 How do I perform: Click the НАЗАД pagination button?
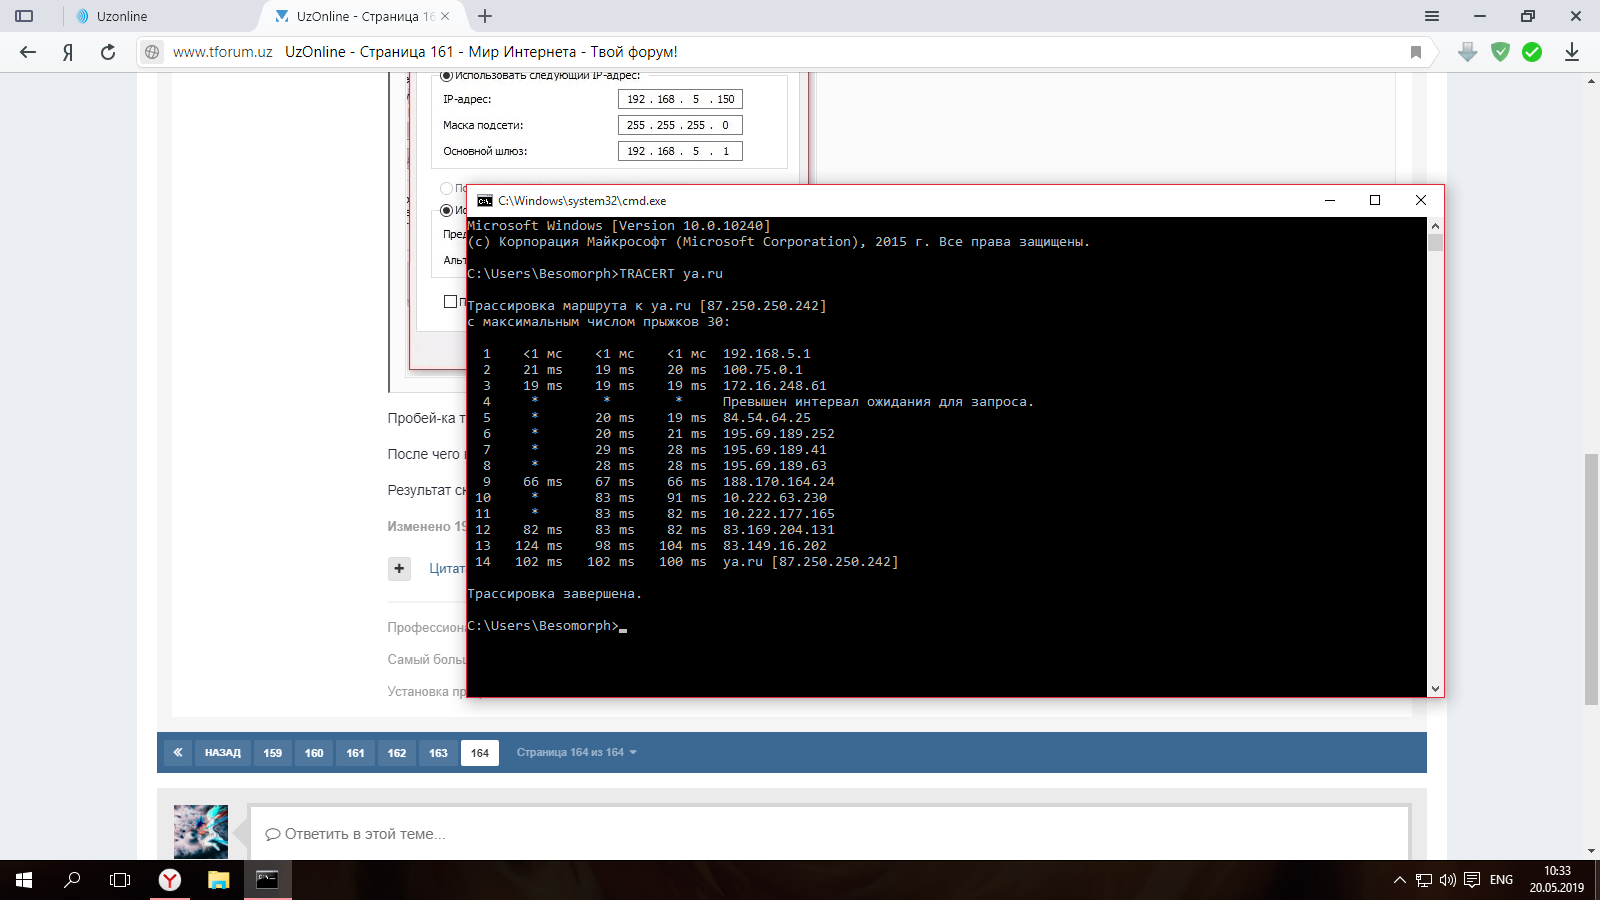(222, 753)
